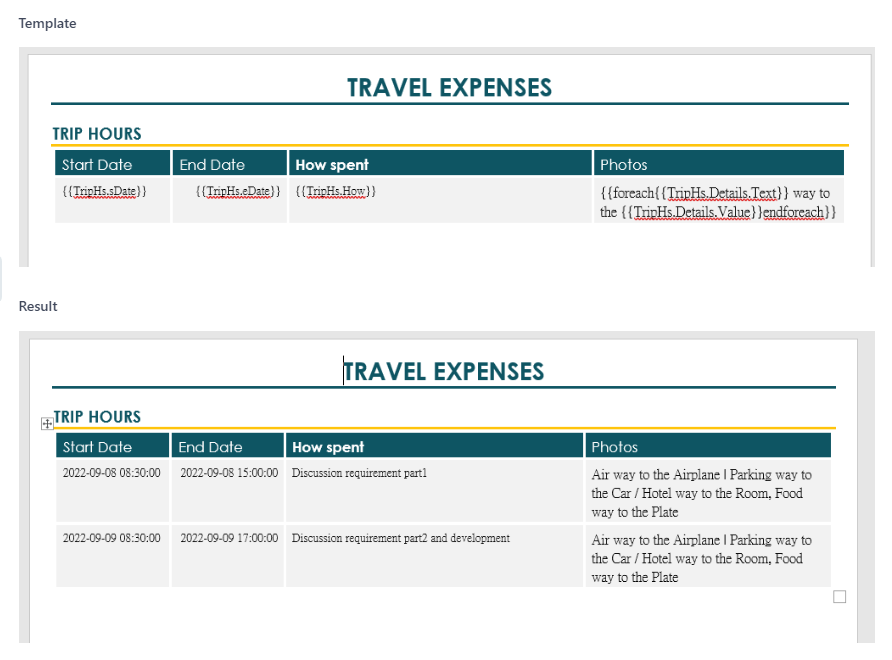Click the End Date header in the template table
Screen dimensions: 892x660
[212, 165]
